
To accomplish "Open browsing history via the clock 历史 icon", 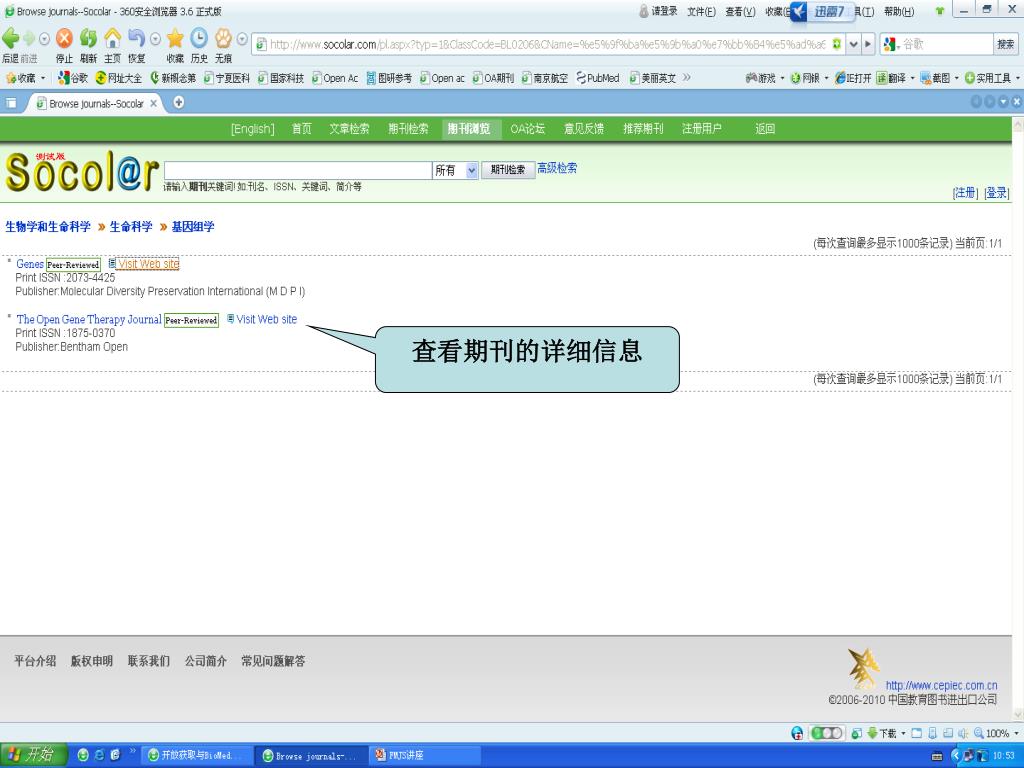I will (x=199, y=38).
